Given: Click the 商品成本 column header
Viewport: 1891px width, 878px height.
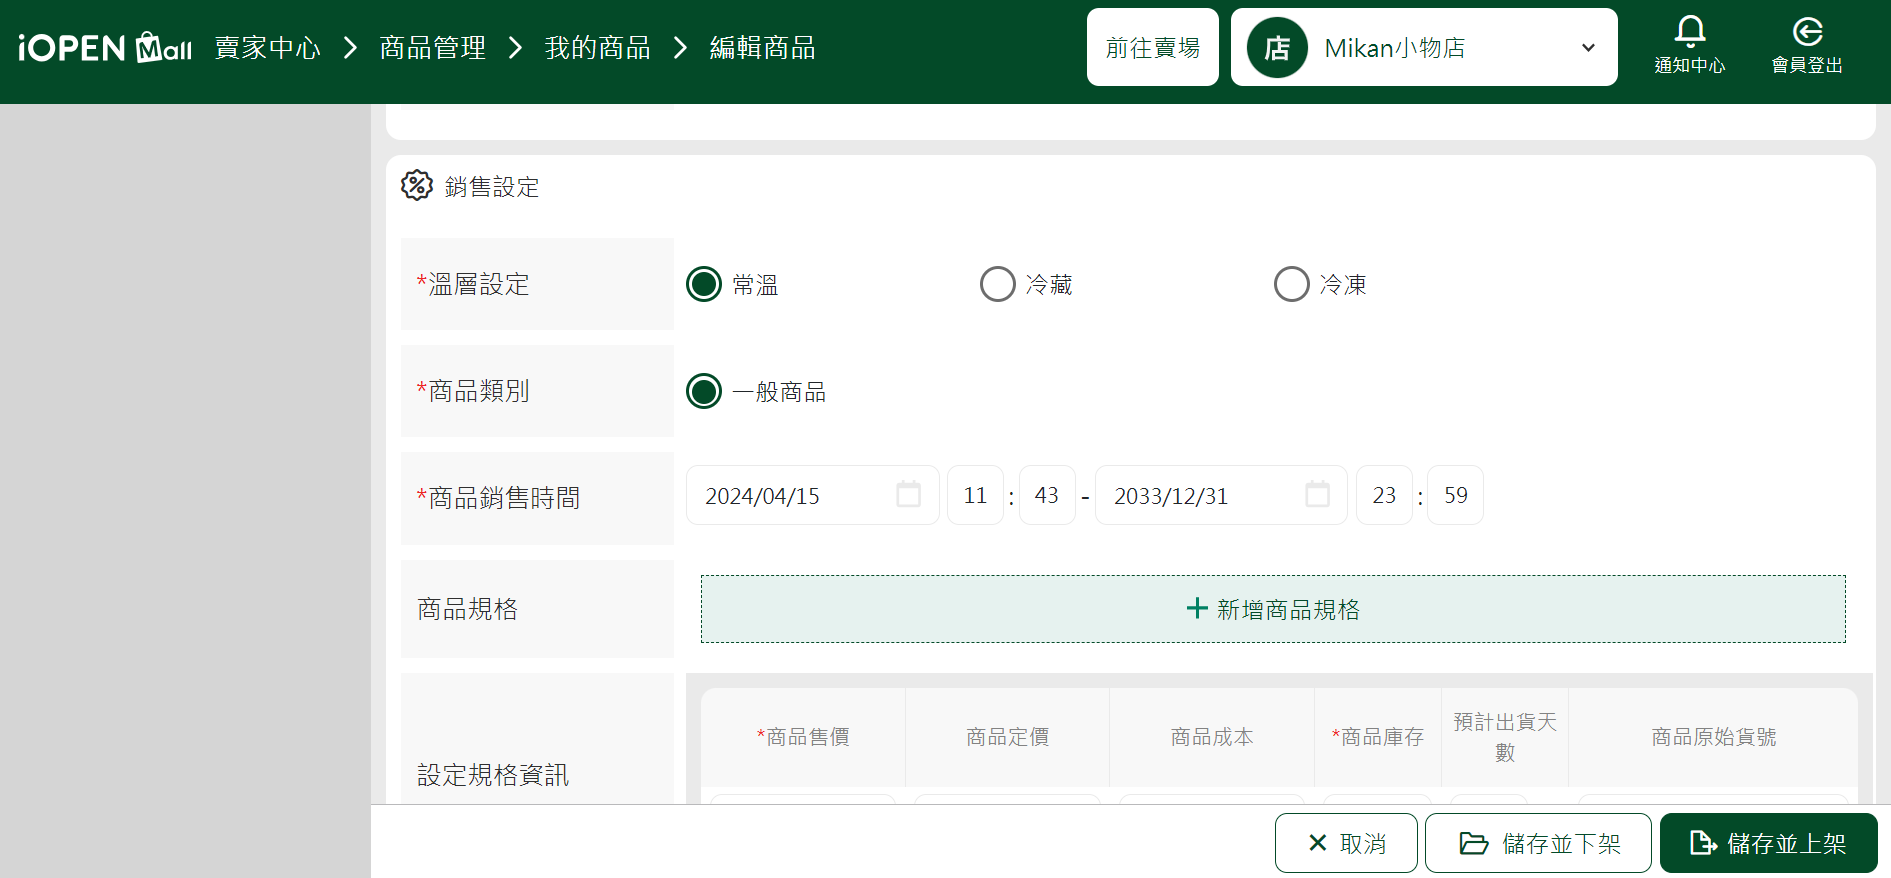Looking at the screenshot, I should [1212, 737].
